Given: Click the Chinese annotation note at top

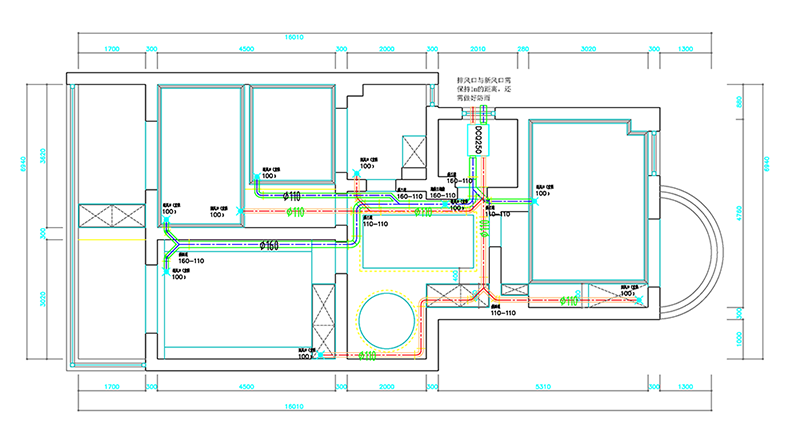Looking at the screenshot, I should [484, 88].
